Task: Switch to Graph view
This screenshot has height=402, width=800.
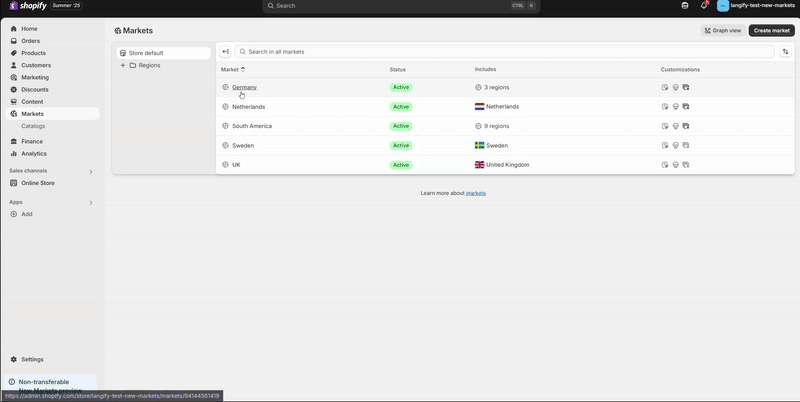Action: (723, 31)
